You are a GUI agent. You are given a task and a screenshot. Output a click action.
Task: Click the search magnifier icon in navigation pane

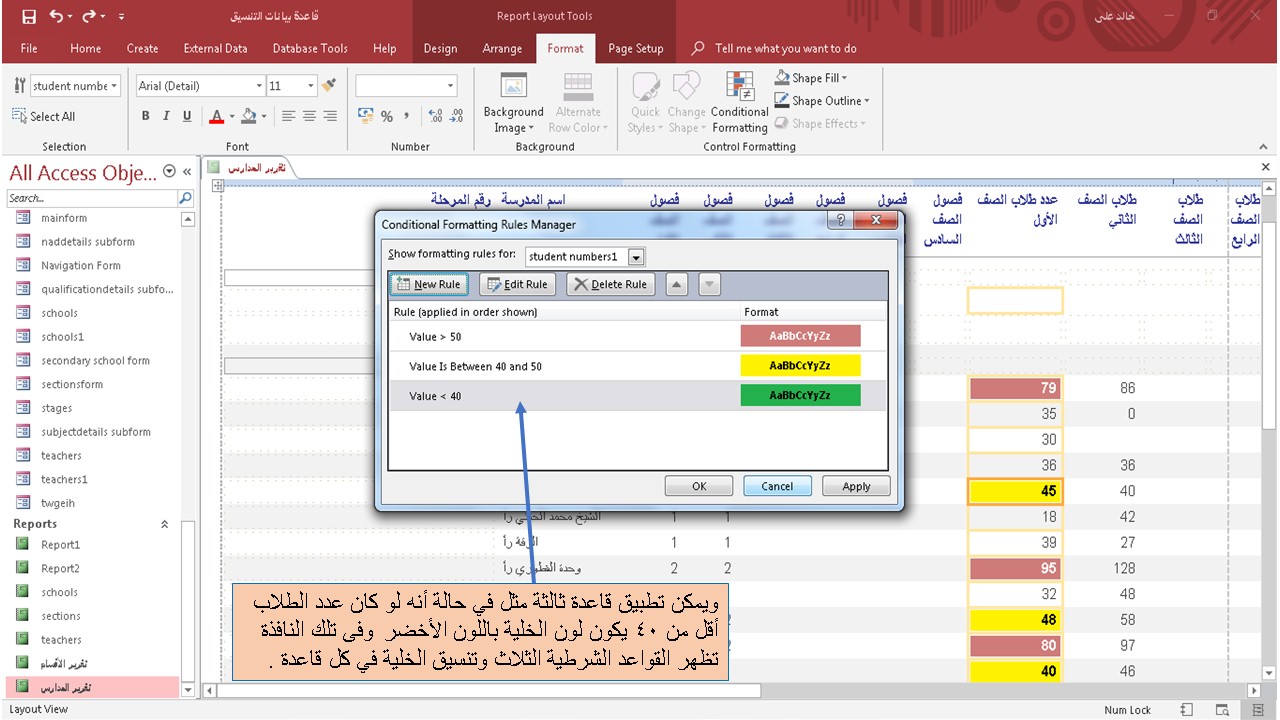[185, 198]
